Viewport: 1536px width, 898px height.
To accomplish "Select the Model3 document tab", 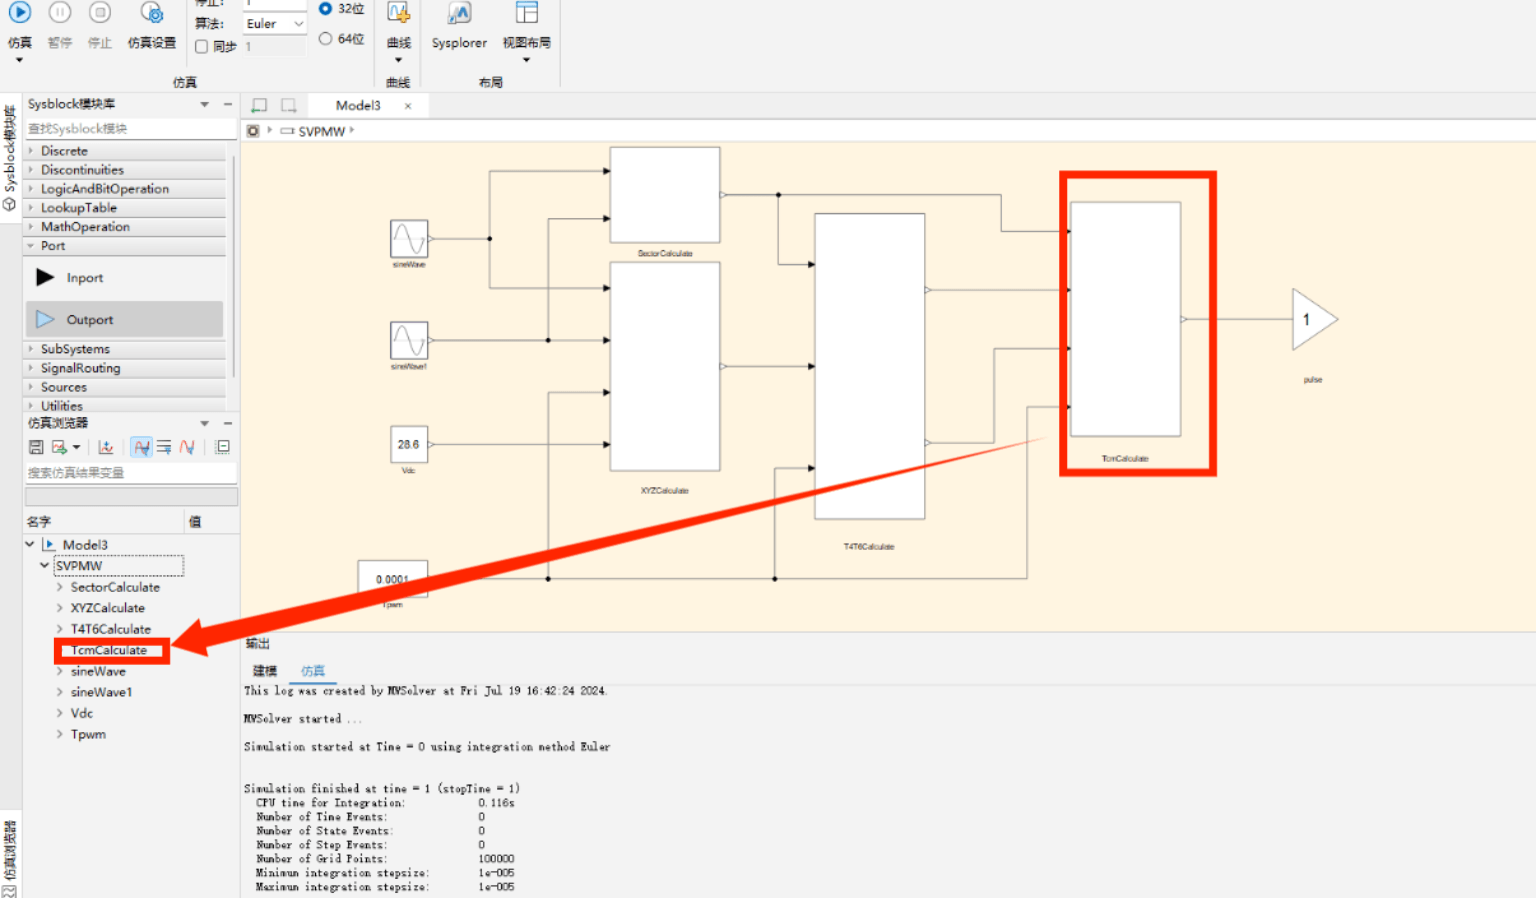I will point(358,105).
